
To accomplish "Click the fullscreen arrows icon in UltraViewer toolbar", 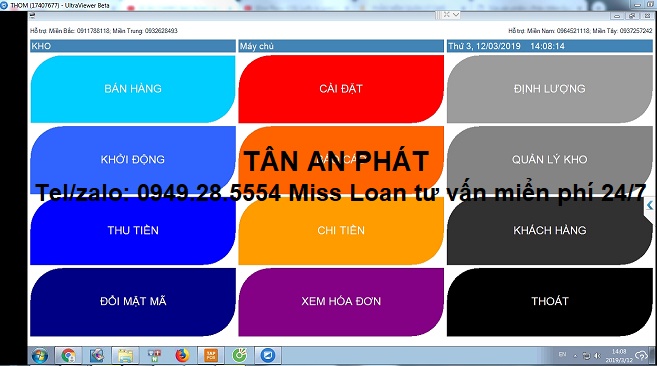I will coord(447,15).
